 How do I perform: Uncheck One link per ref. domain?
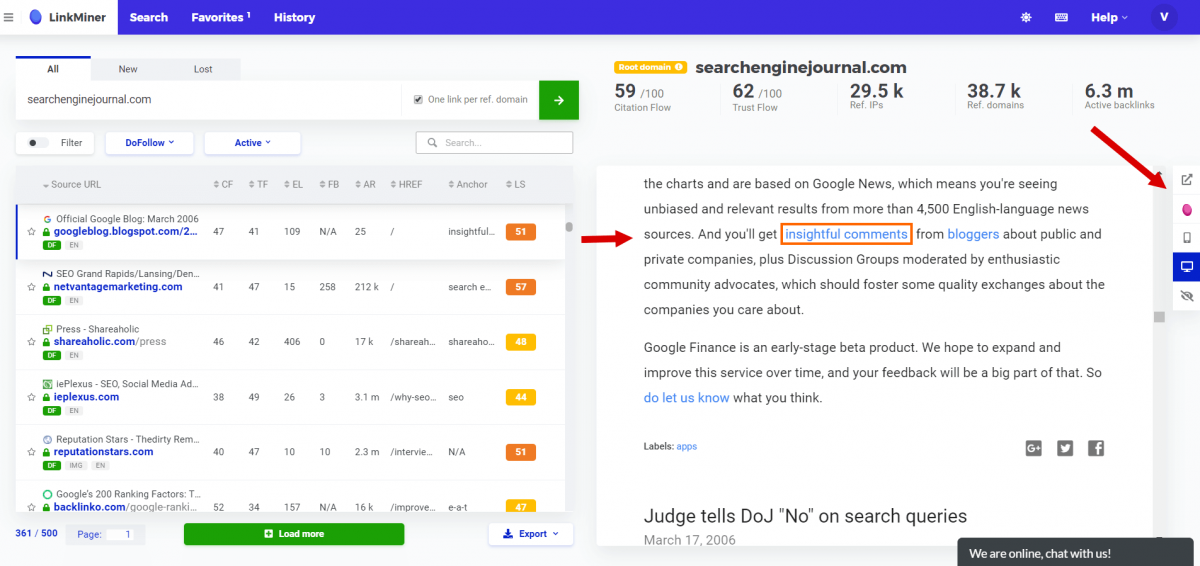click(x=419, y=100)
